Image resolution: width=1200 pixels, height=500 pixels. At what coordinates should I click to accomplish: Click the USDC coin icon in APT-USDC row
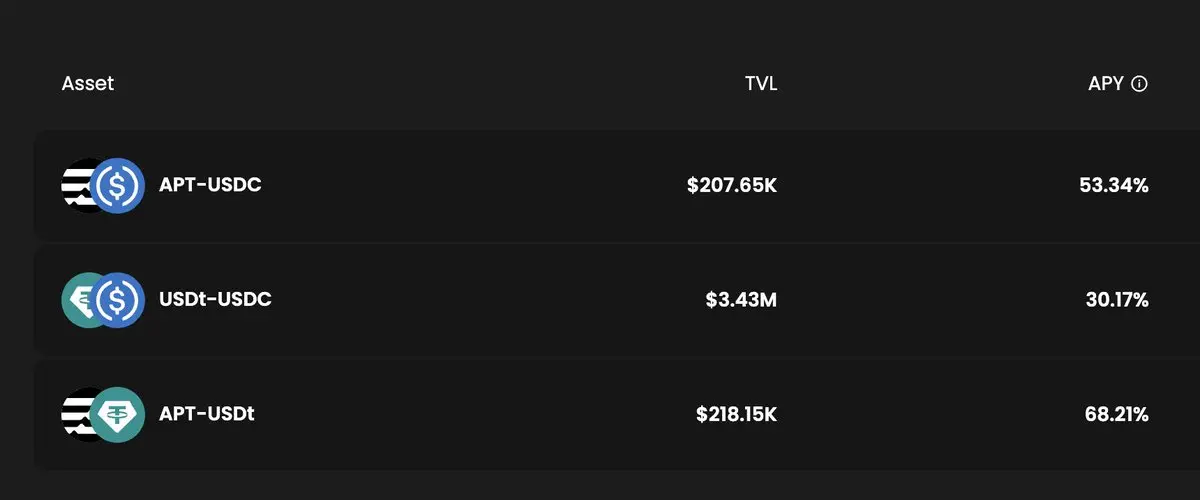(x=118, y=186)
